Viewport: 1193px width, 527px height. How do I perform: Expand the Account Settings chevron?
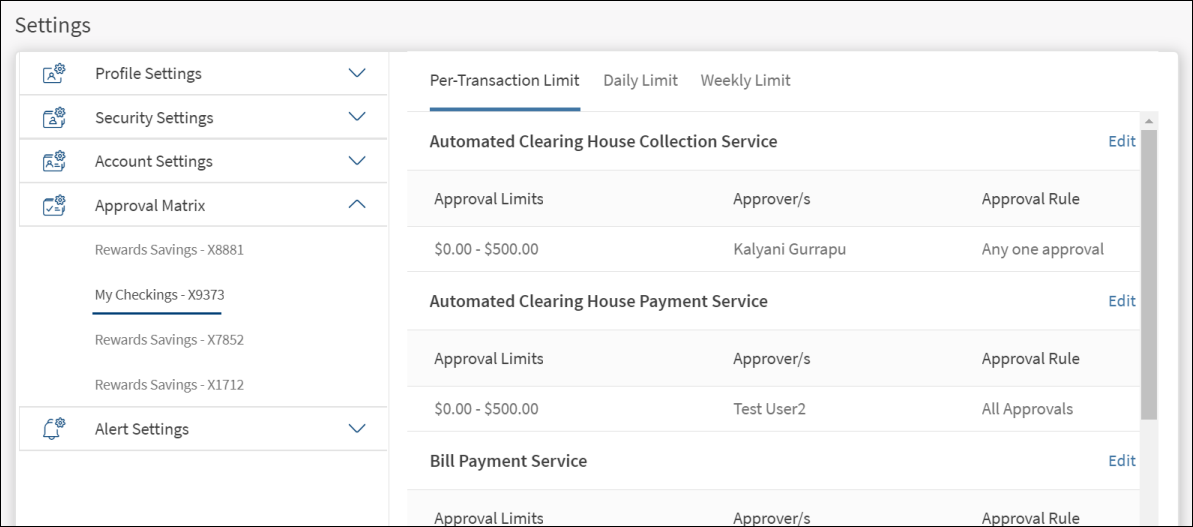tap(357, 161)
